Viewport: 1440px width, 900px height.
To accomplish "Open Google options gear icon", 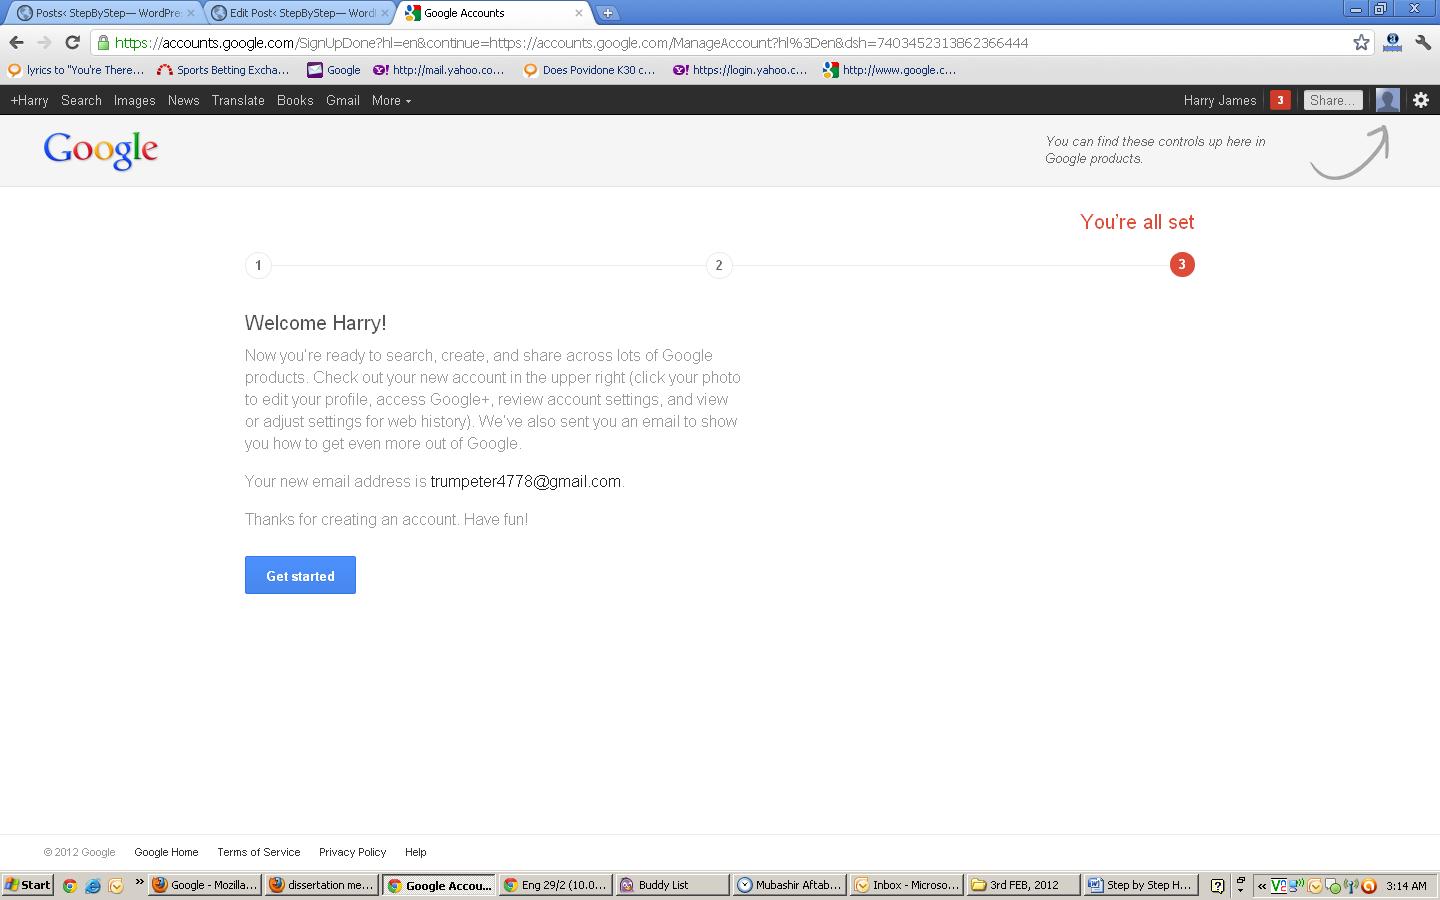I will [1420, 100].
